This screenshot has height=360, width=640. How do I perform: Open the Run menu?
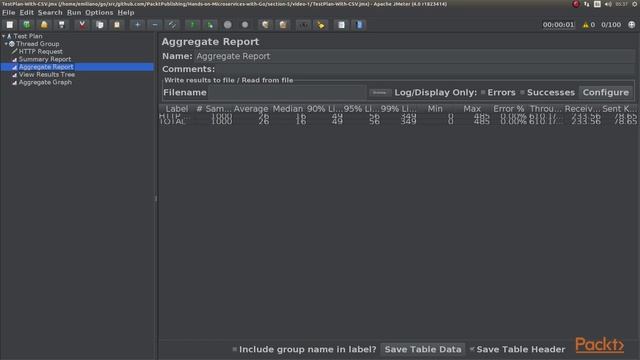(x=74, y=13)
